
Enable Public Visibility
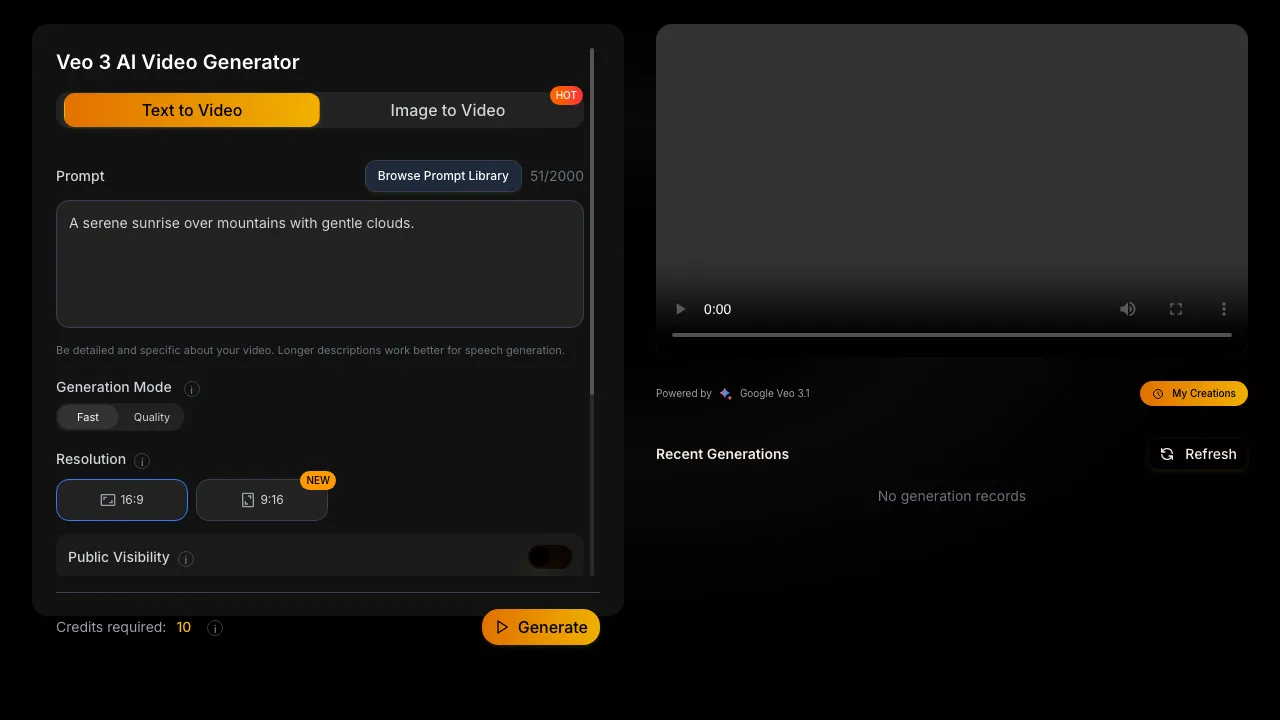[550, 557]
